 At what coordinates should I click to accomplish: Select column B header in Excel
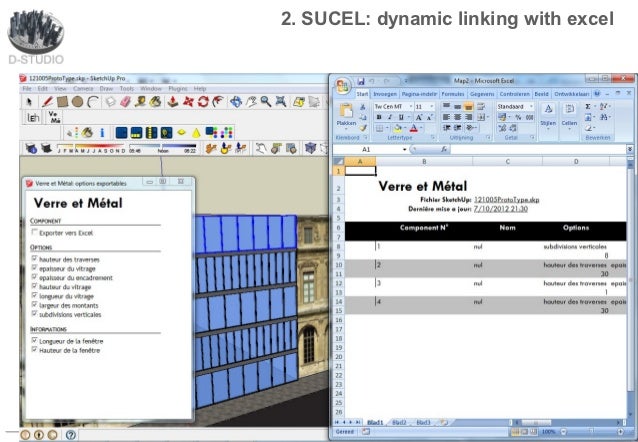tap(424, 162)
